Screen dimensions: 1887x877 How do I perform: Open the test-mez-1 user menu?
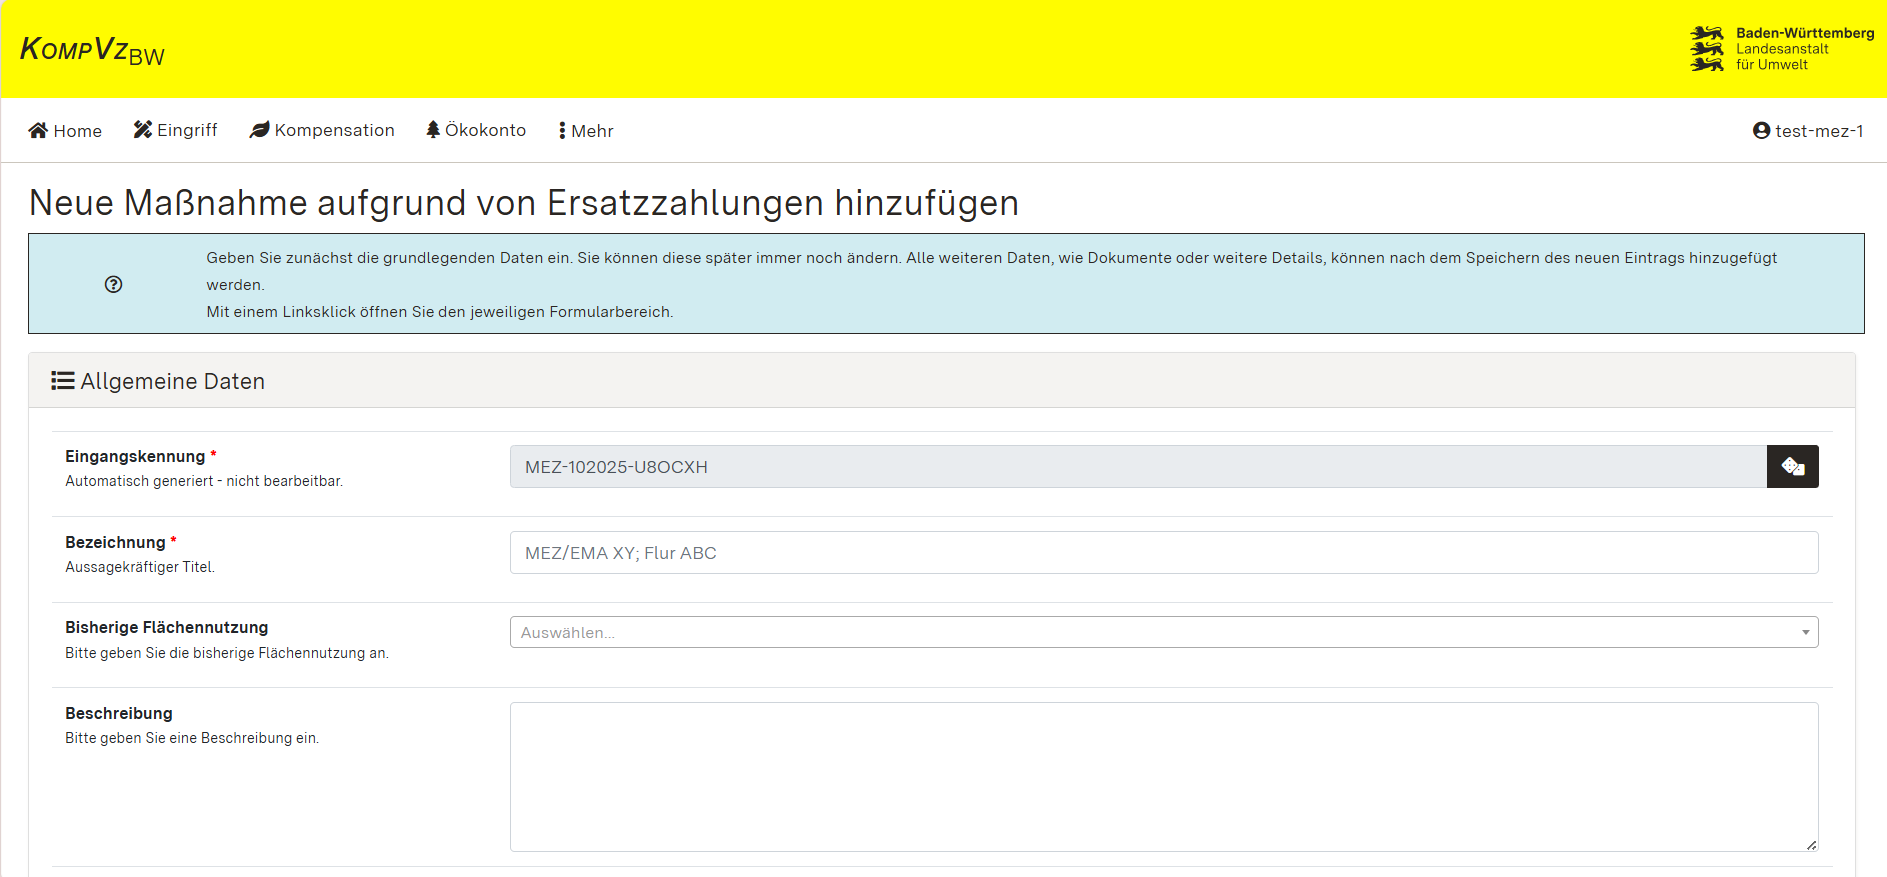(x=1808, y=131)
